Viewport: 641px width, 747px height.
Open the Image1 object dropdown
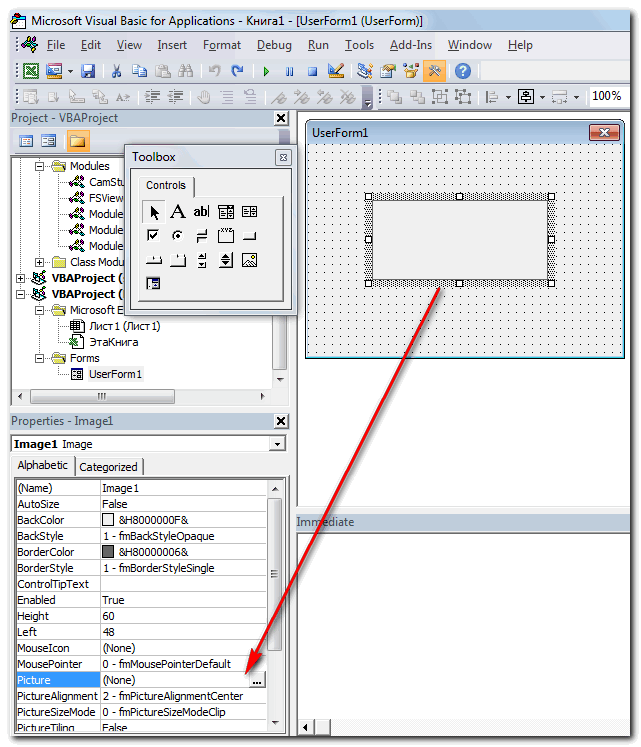tap(277, 444)
